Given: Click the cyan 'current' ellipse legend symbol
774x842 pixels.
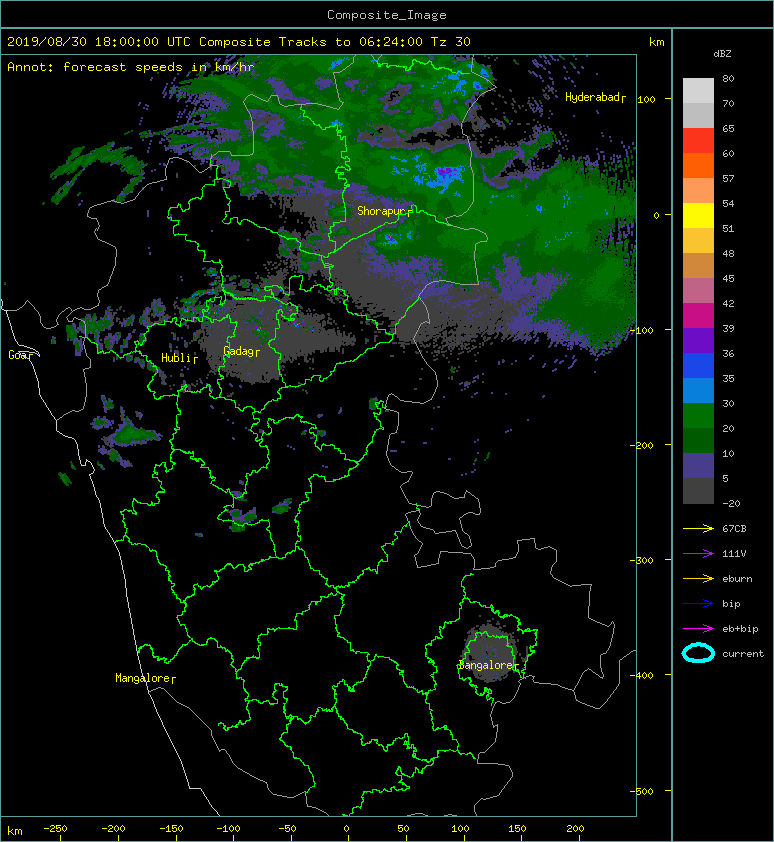Looking at the screenshot, I should coord(698,654).
